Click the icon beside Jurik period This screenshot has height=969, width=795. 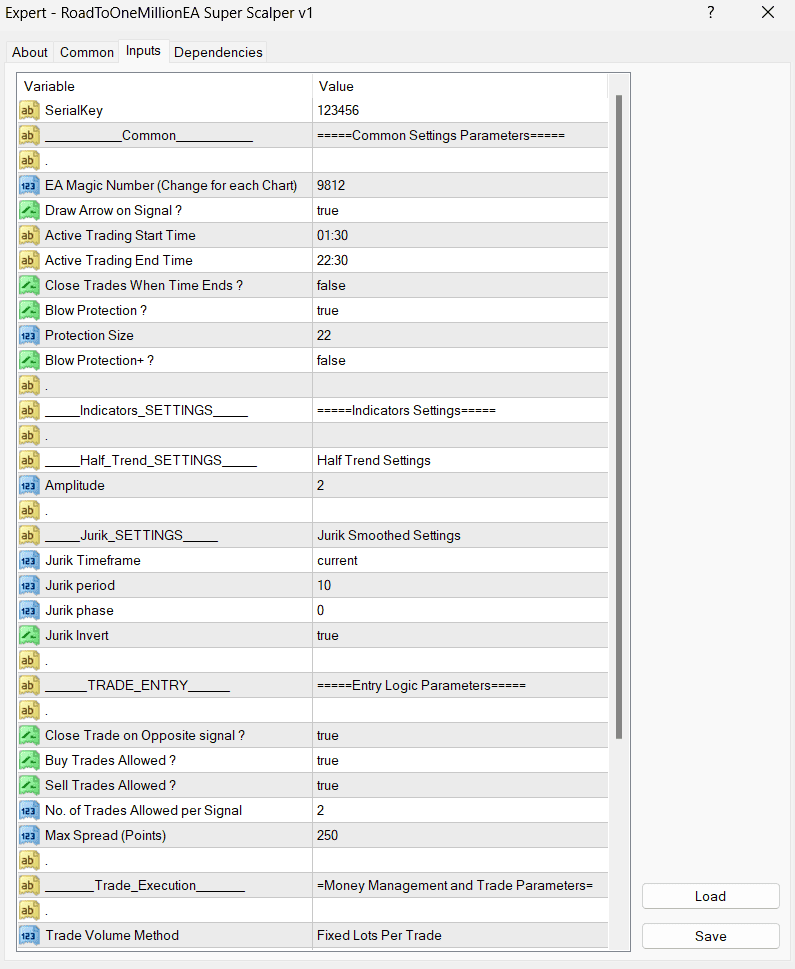[x=29, y=585]
